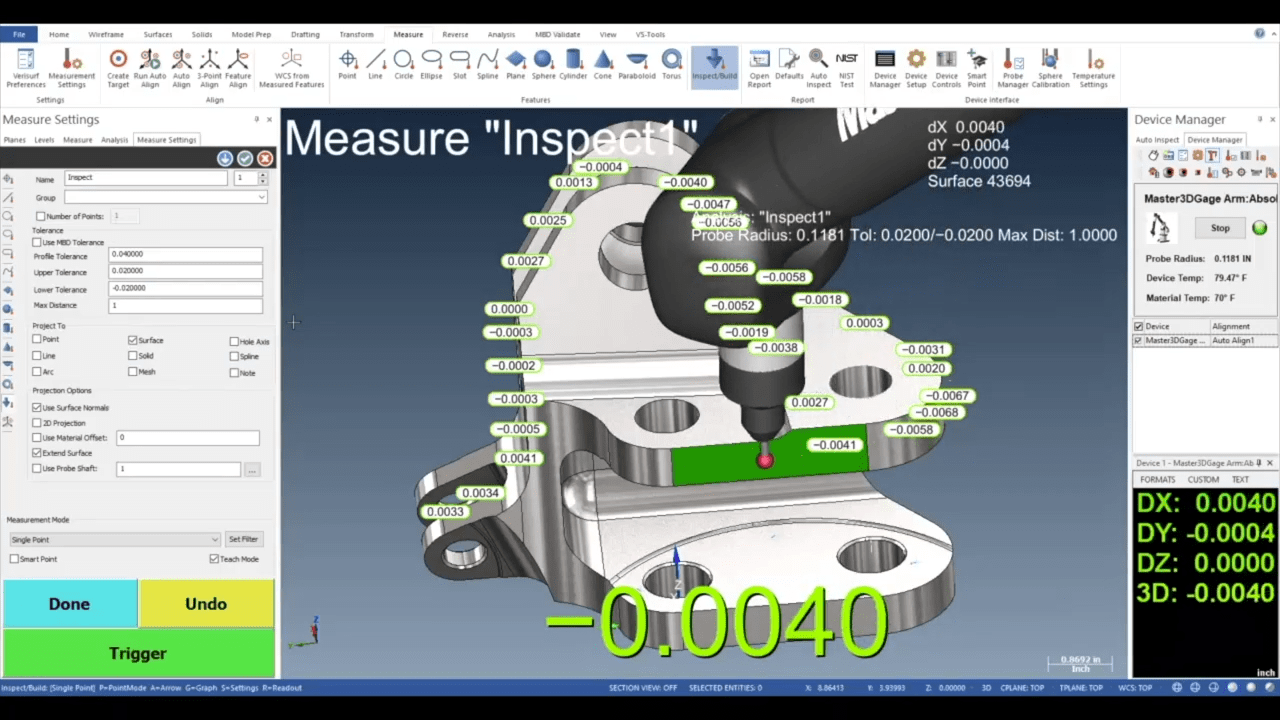Click the Create Target tool
This screenshot has width=1280, height=720.
pyautogui.click(x=118, y=68)
